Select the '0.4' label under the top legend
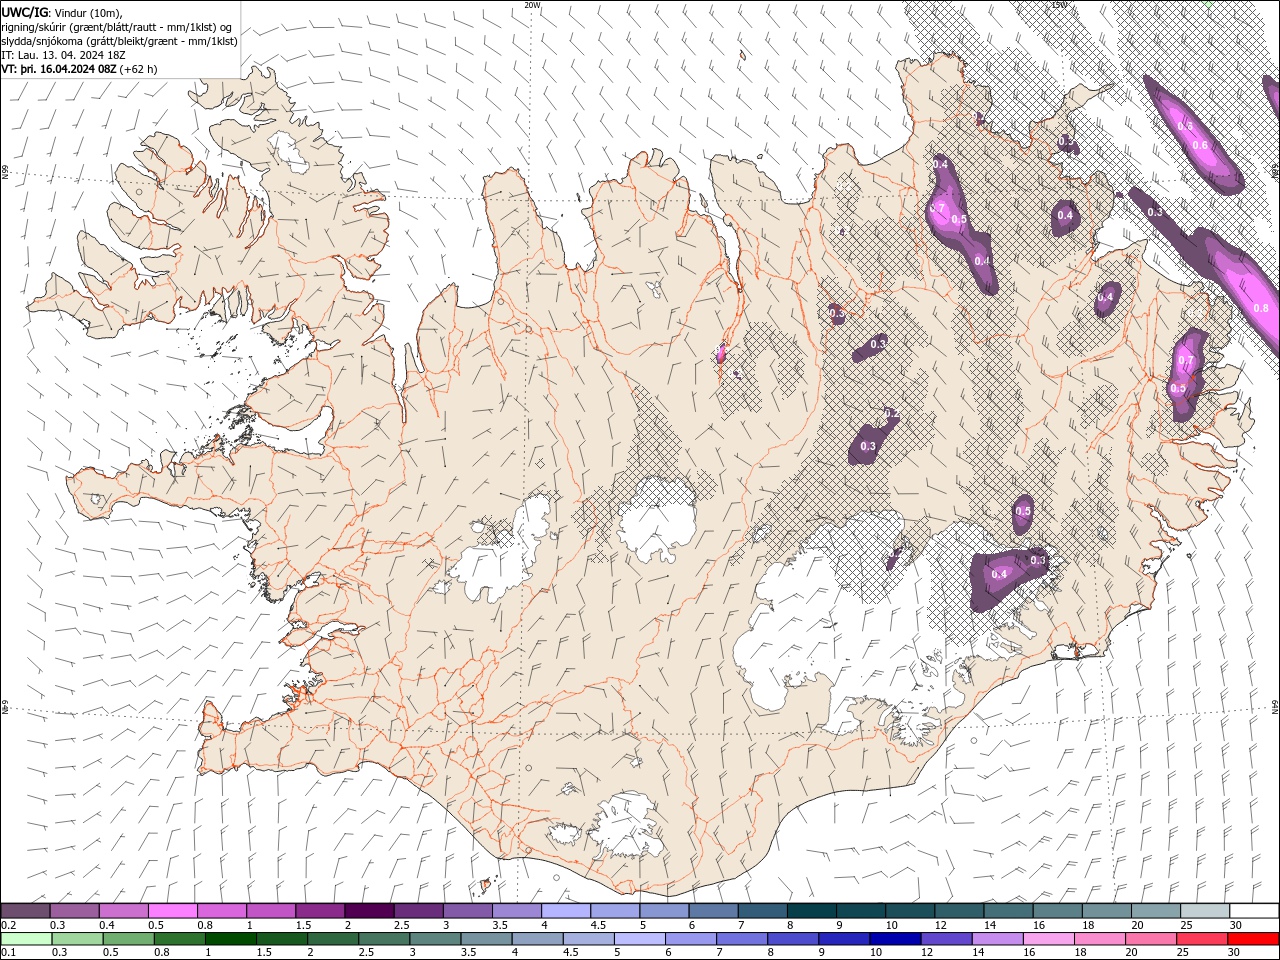Screen dimensions: 1280x960 coord(107,925)
